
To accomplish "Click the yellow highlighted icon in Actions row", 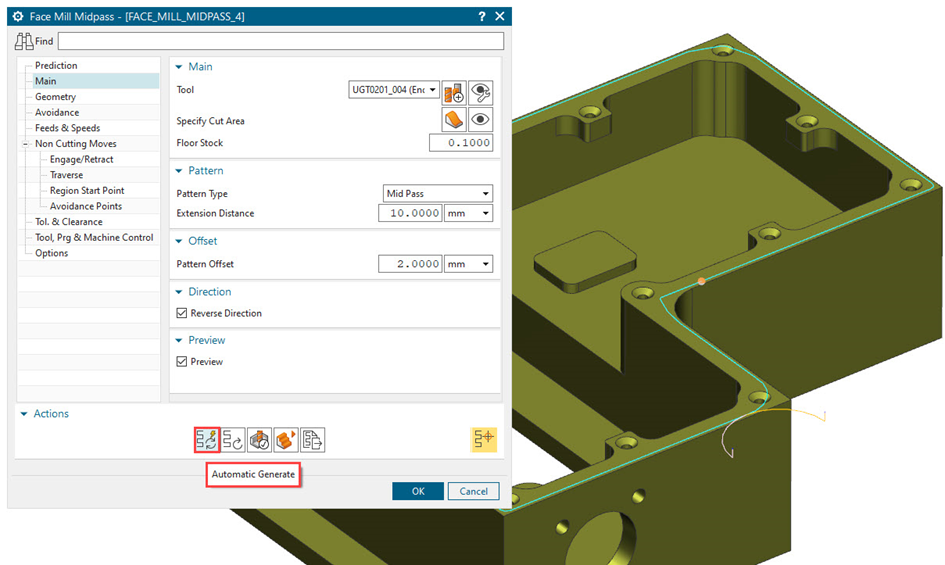I will pos(484,439).
